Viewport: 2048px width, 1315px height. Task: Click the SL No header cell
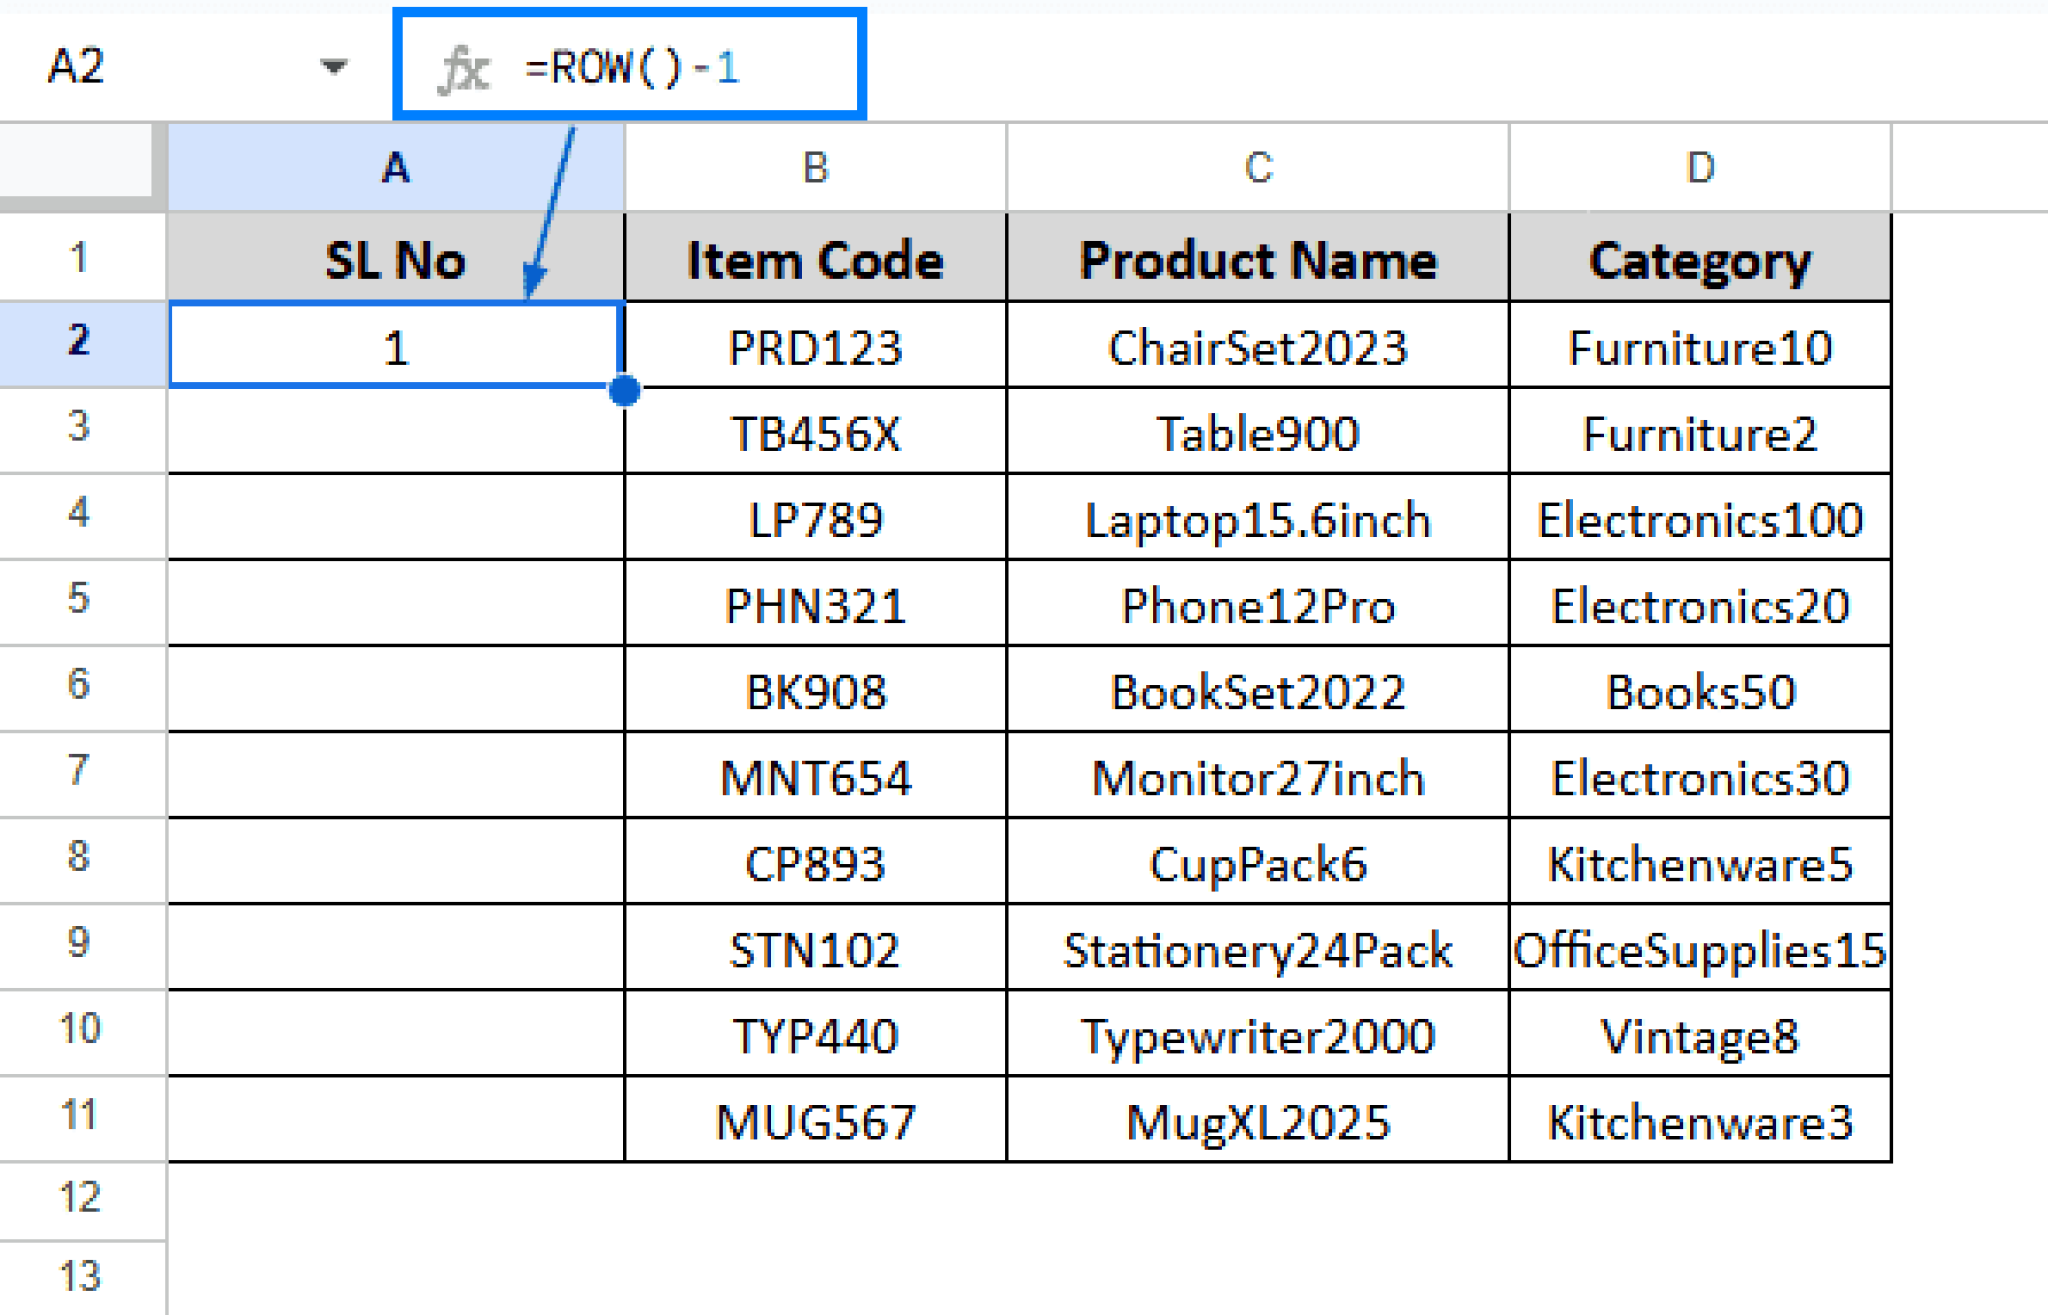[396, 258]
